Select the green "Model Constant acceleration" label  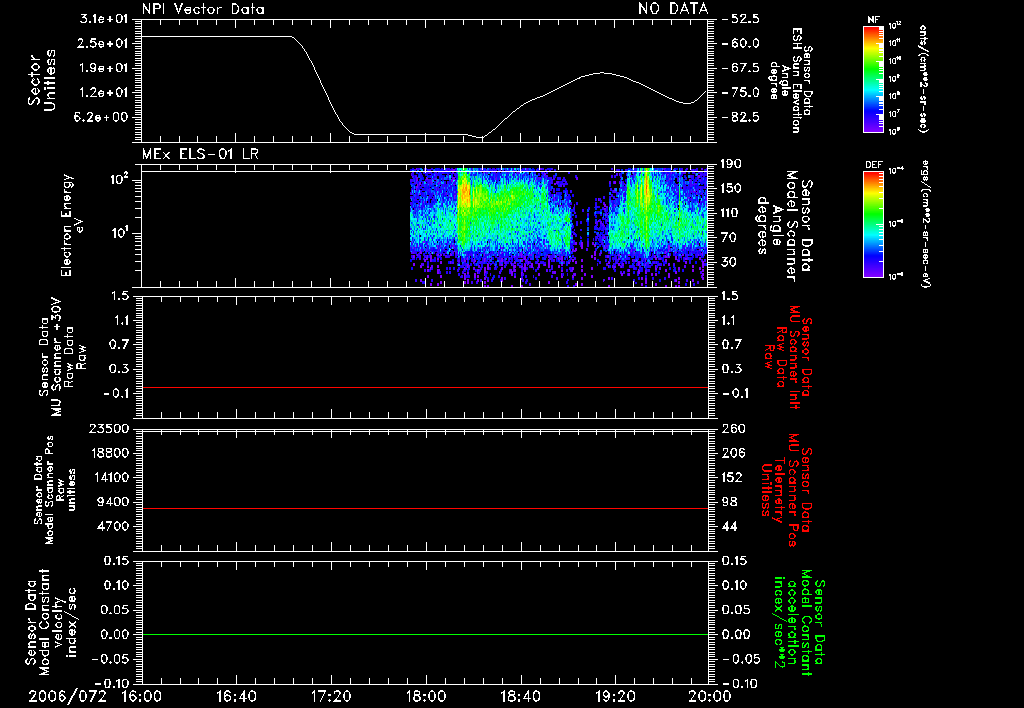pyautogui.click(x=797, y=622)
